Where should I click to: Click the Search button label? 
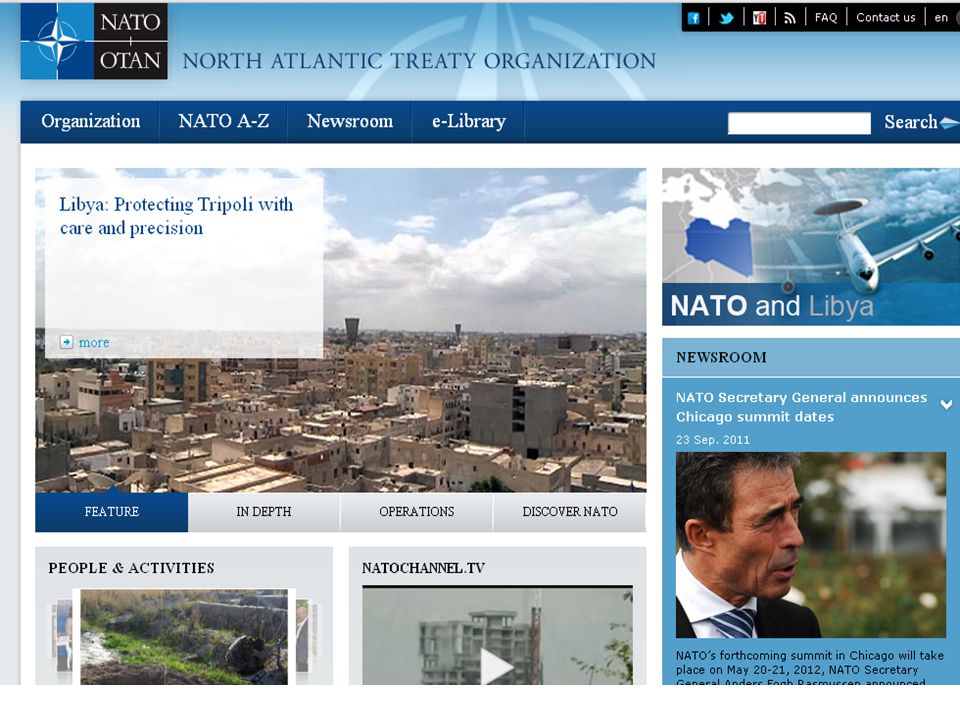[x=910, y=122]
